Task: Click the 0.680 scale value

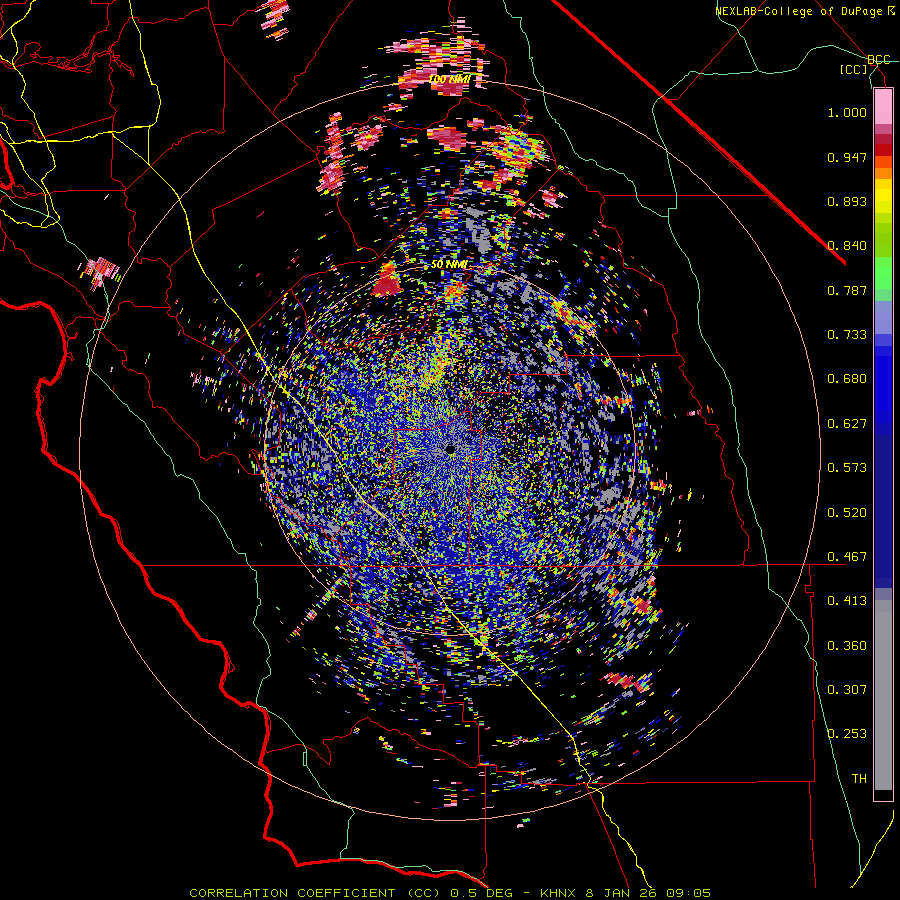Action: pos(847,379)
